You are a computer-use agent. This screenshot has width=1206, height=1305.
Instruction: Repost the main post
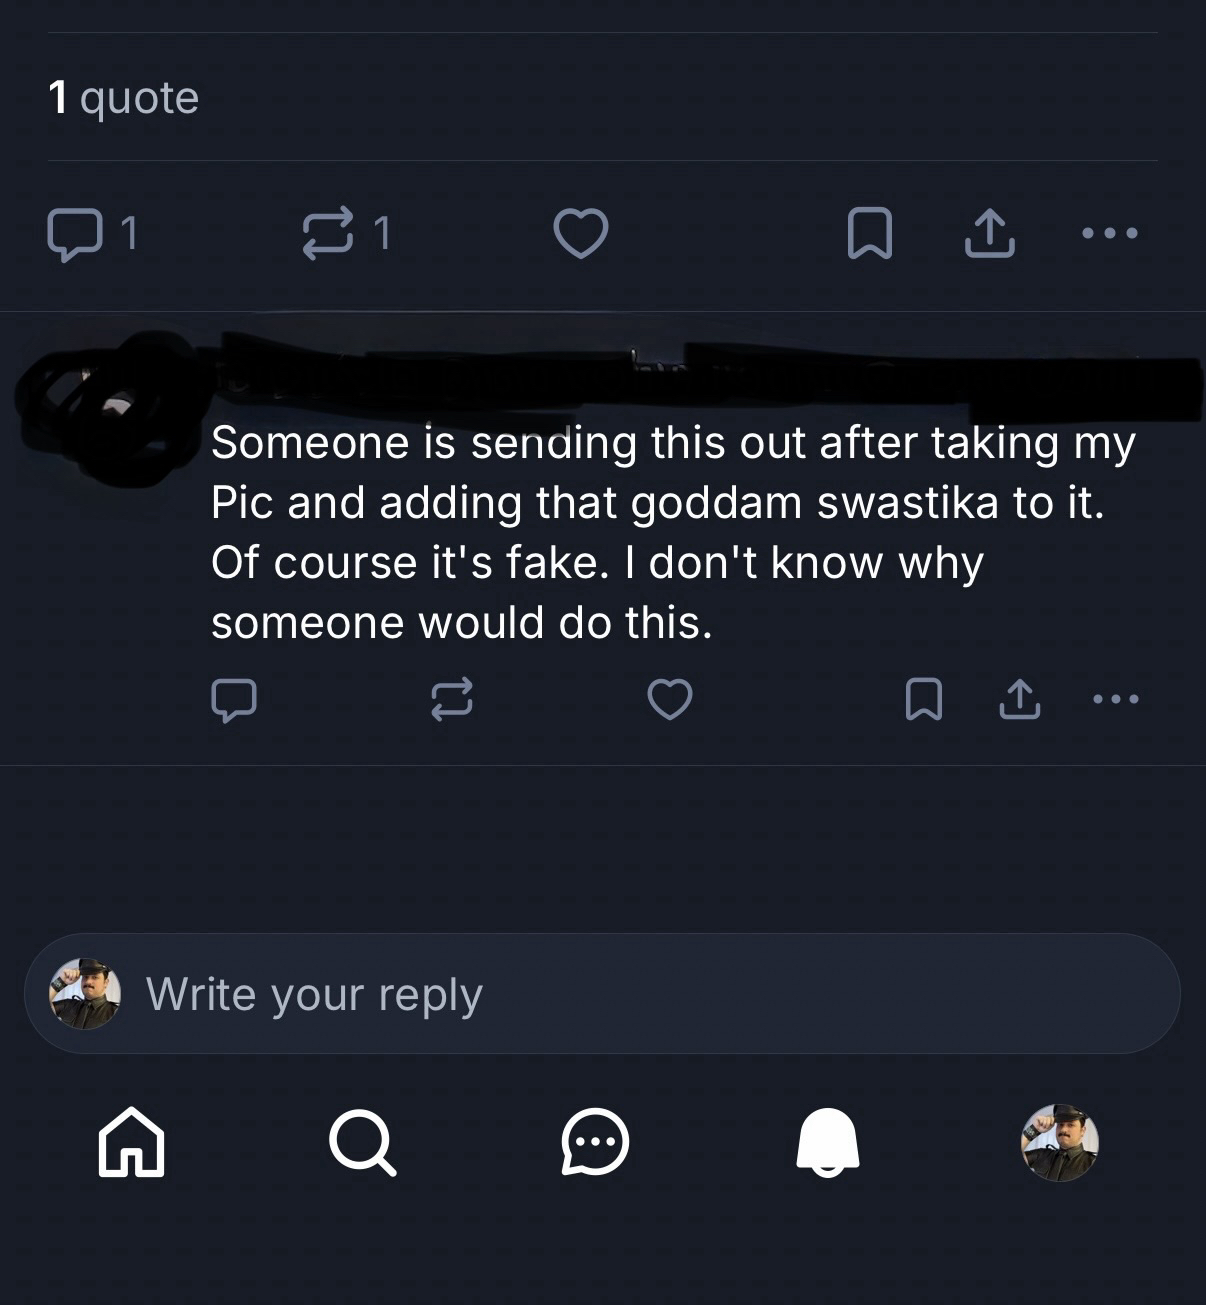coord(328,234)
